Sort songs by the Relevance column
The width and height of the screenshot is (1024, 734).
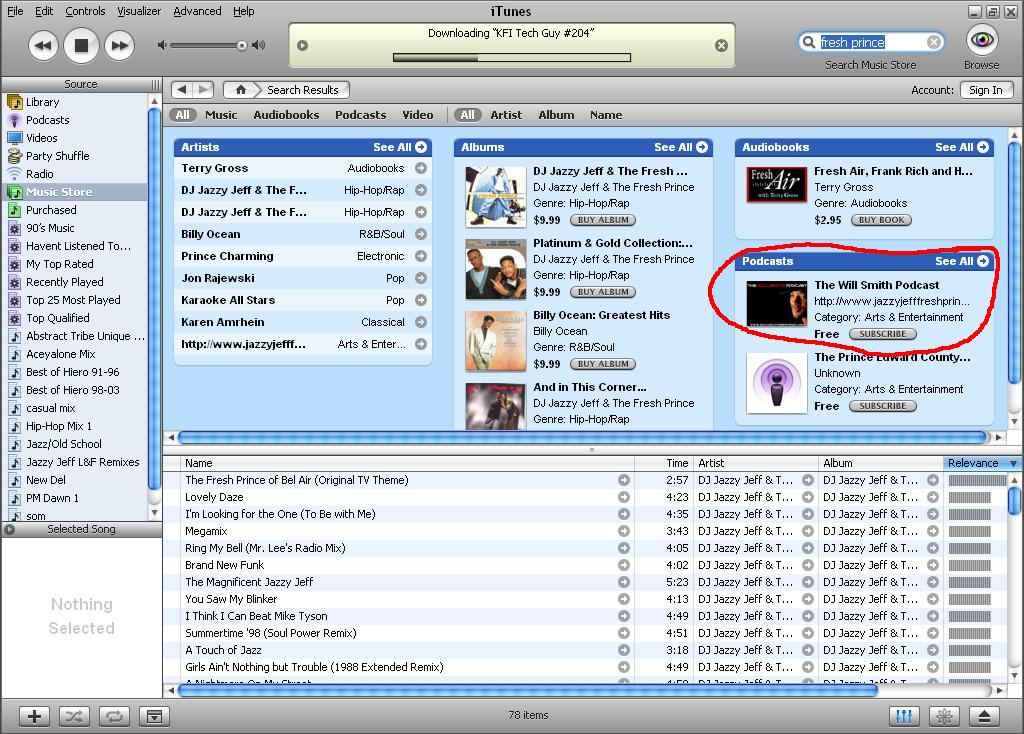pyautogui.click(x=982, y=463)
